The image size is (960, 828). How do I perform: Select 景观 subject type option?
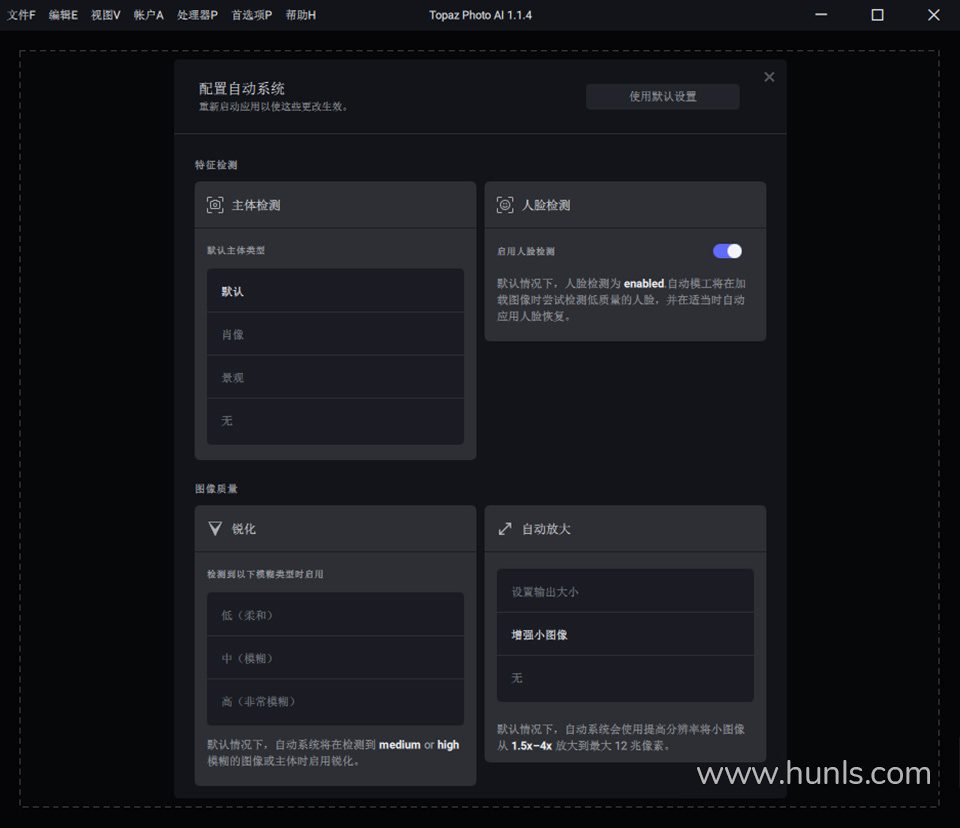pos(335,377)
